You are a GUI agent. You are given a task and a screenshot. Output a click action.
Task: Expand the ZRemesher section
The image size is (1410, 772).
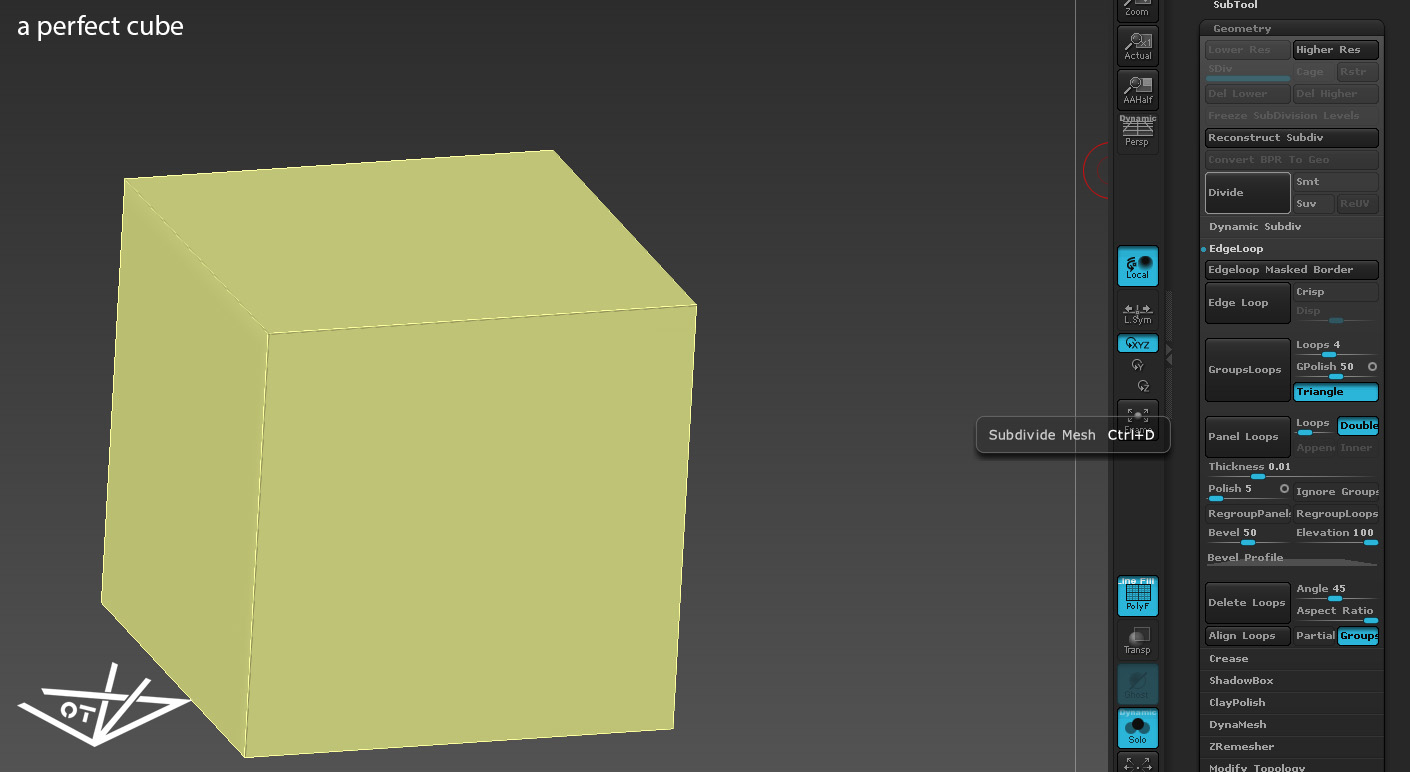[1241, 747]
